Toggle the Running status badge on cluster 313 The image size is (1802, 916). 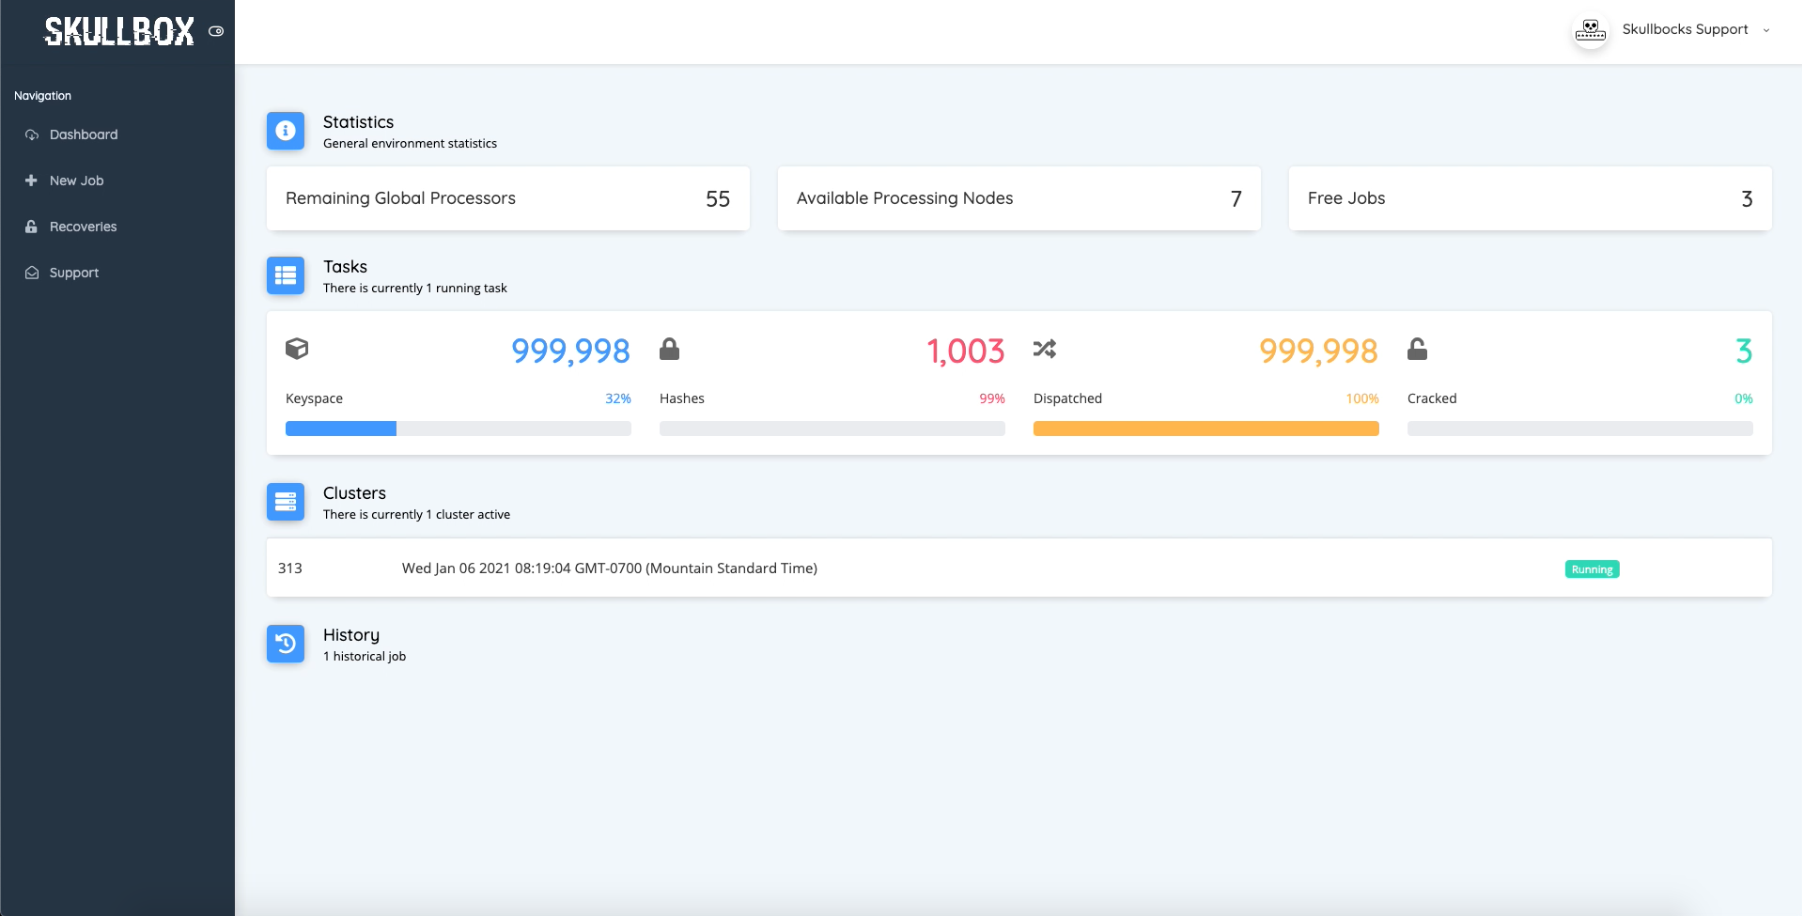pos(1591,568)
